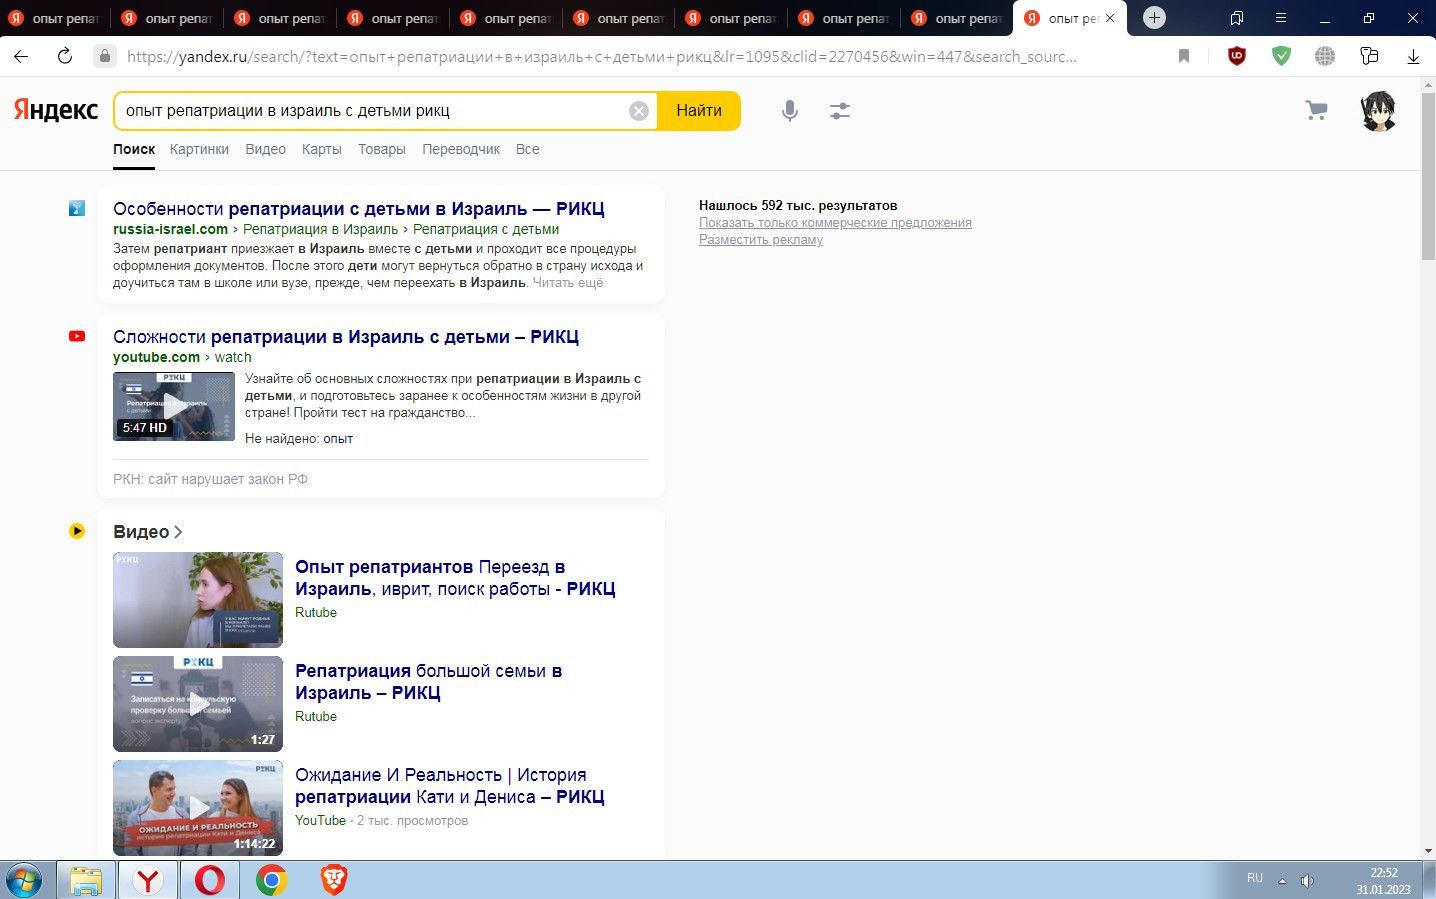Viewport: 1436px width, 899px height.
Task: Open Сложности репатриации в Израиль result
Action: 346,337
